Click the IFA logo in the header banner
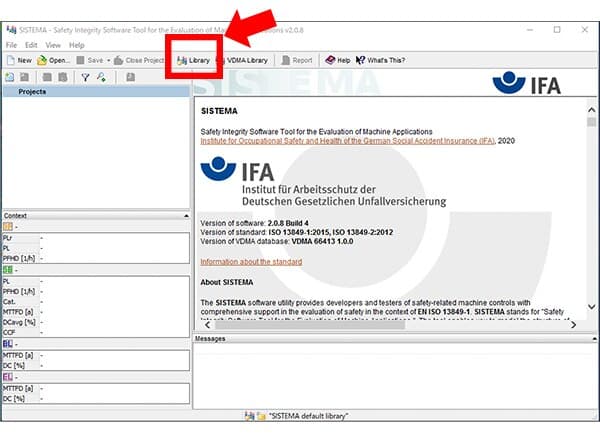This screenshot has height=444, width=600. 527,83
